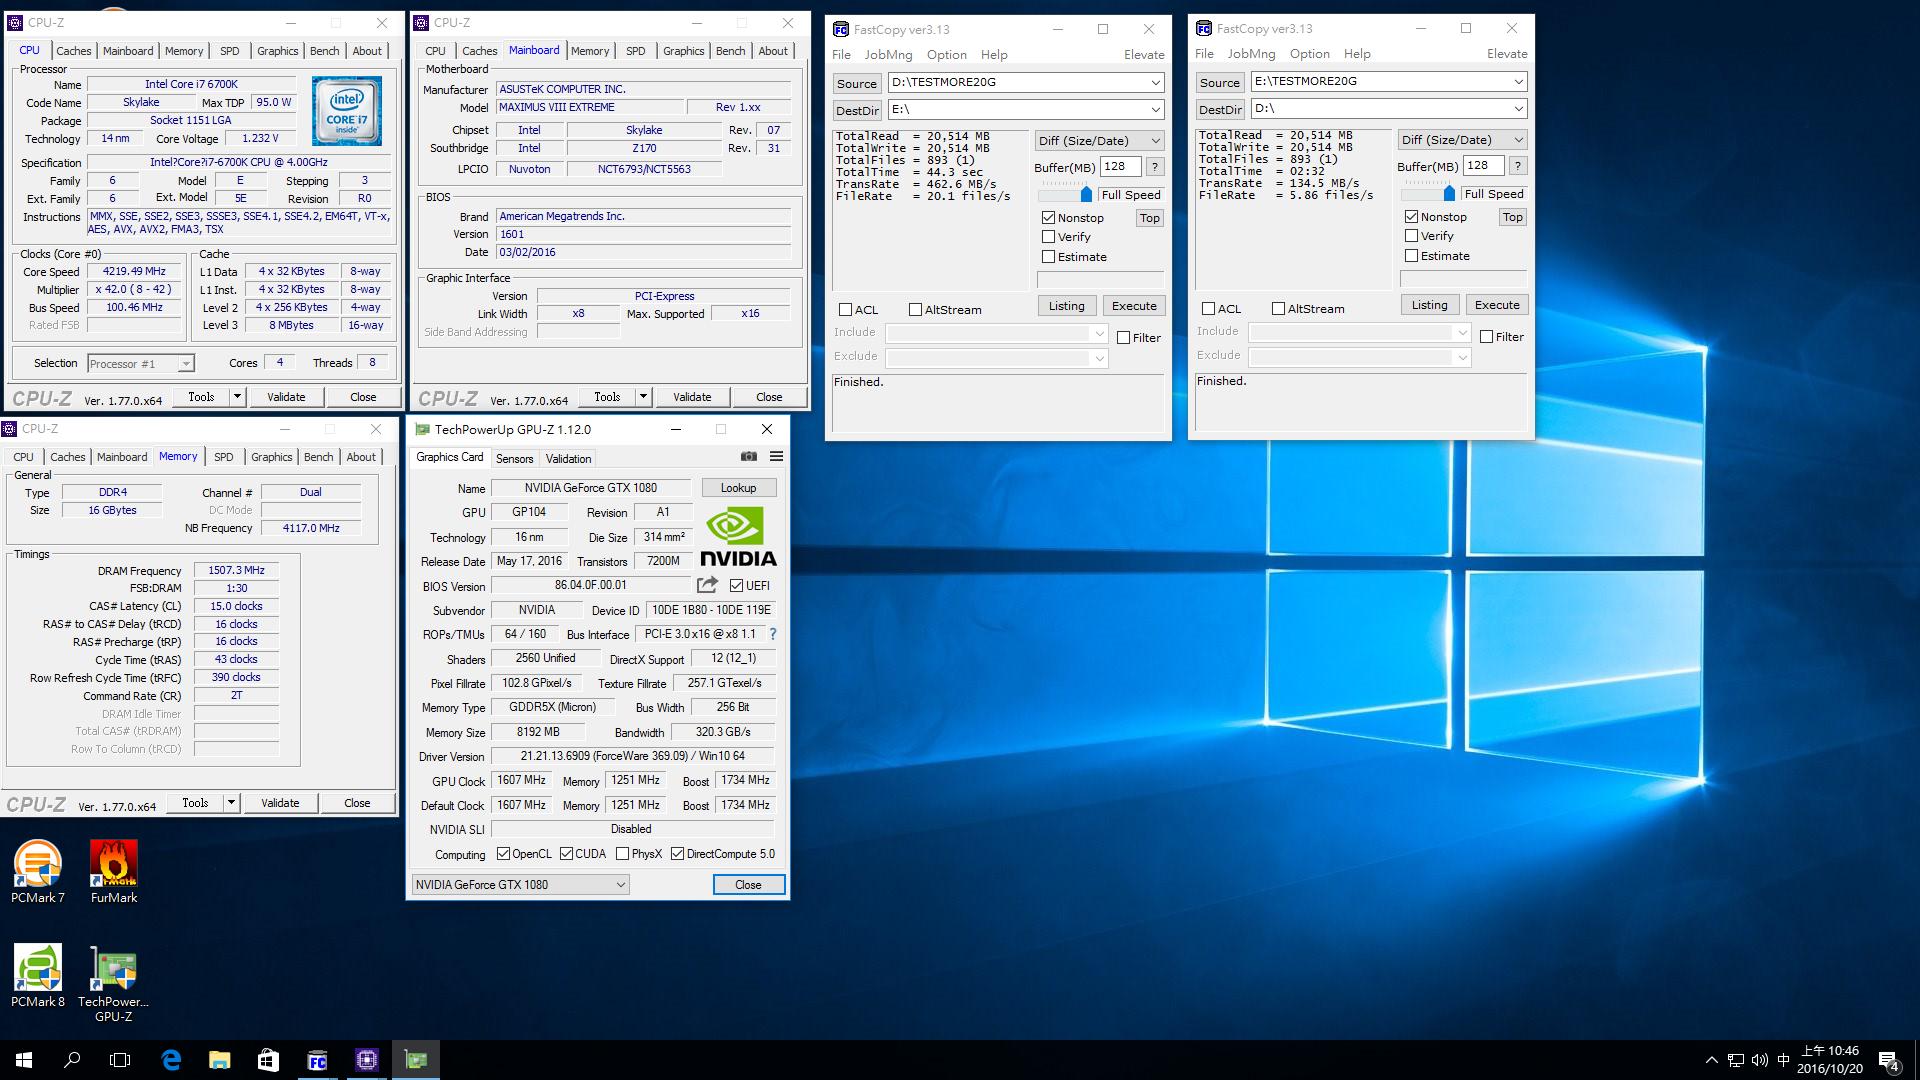
Task: Adjust the Full Speed slider in left FastCopy
Action: pos(1086,195)
